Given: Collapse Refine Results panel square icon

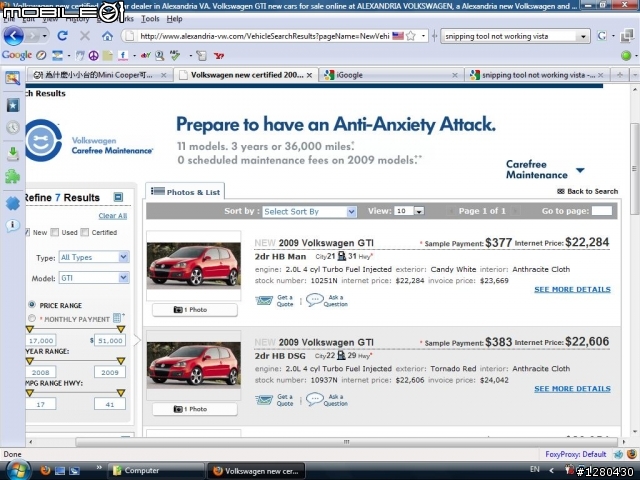Looking at the screenshot, I should click(118, 197).
